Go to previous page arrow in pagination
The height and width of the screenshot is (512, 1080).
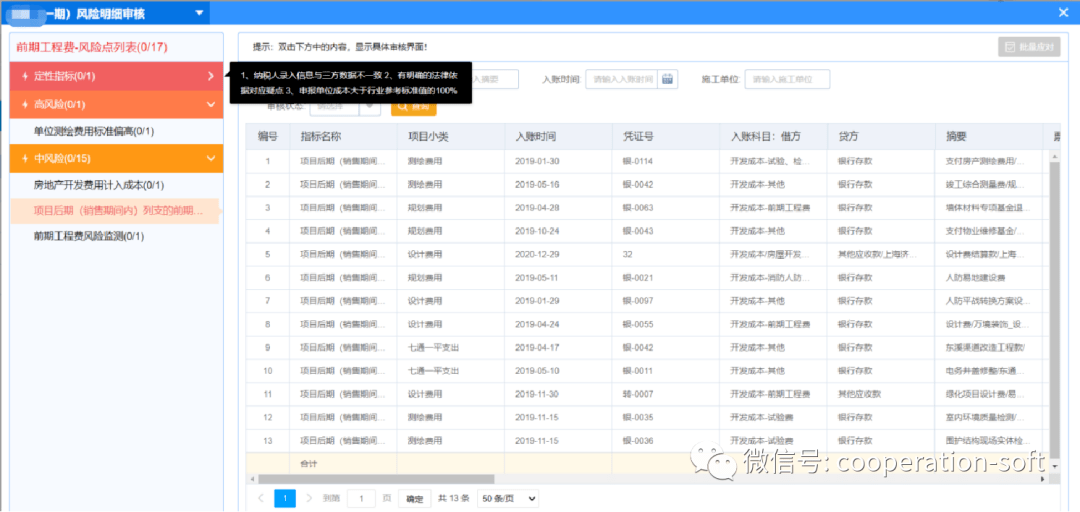pos(260,498)
